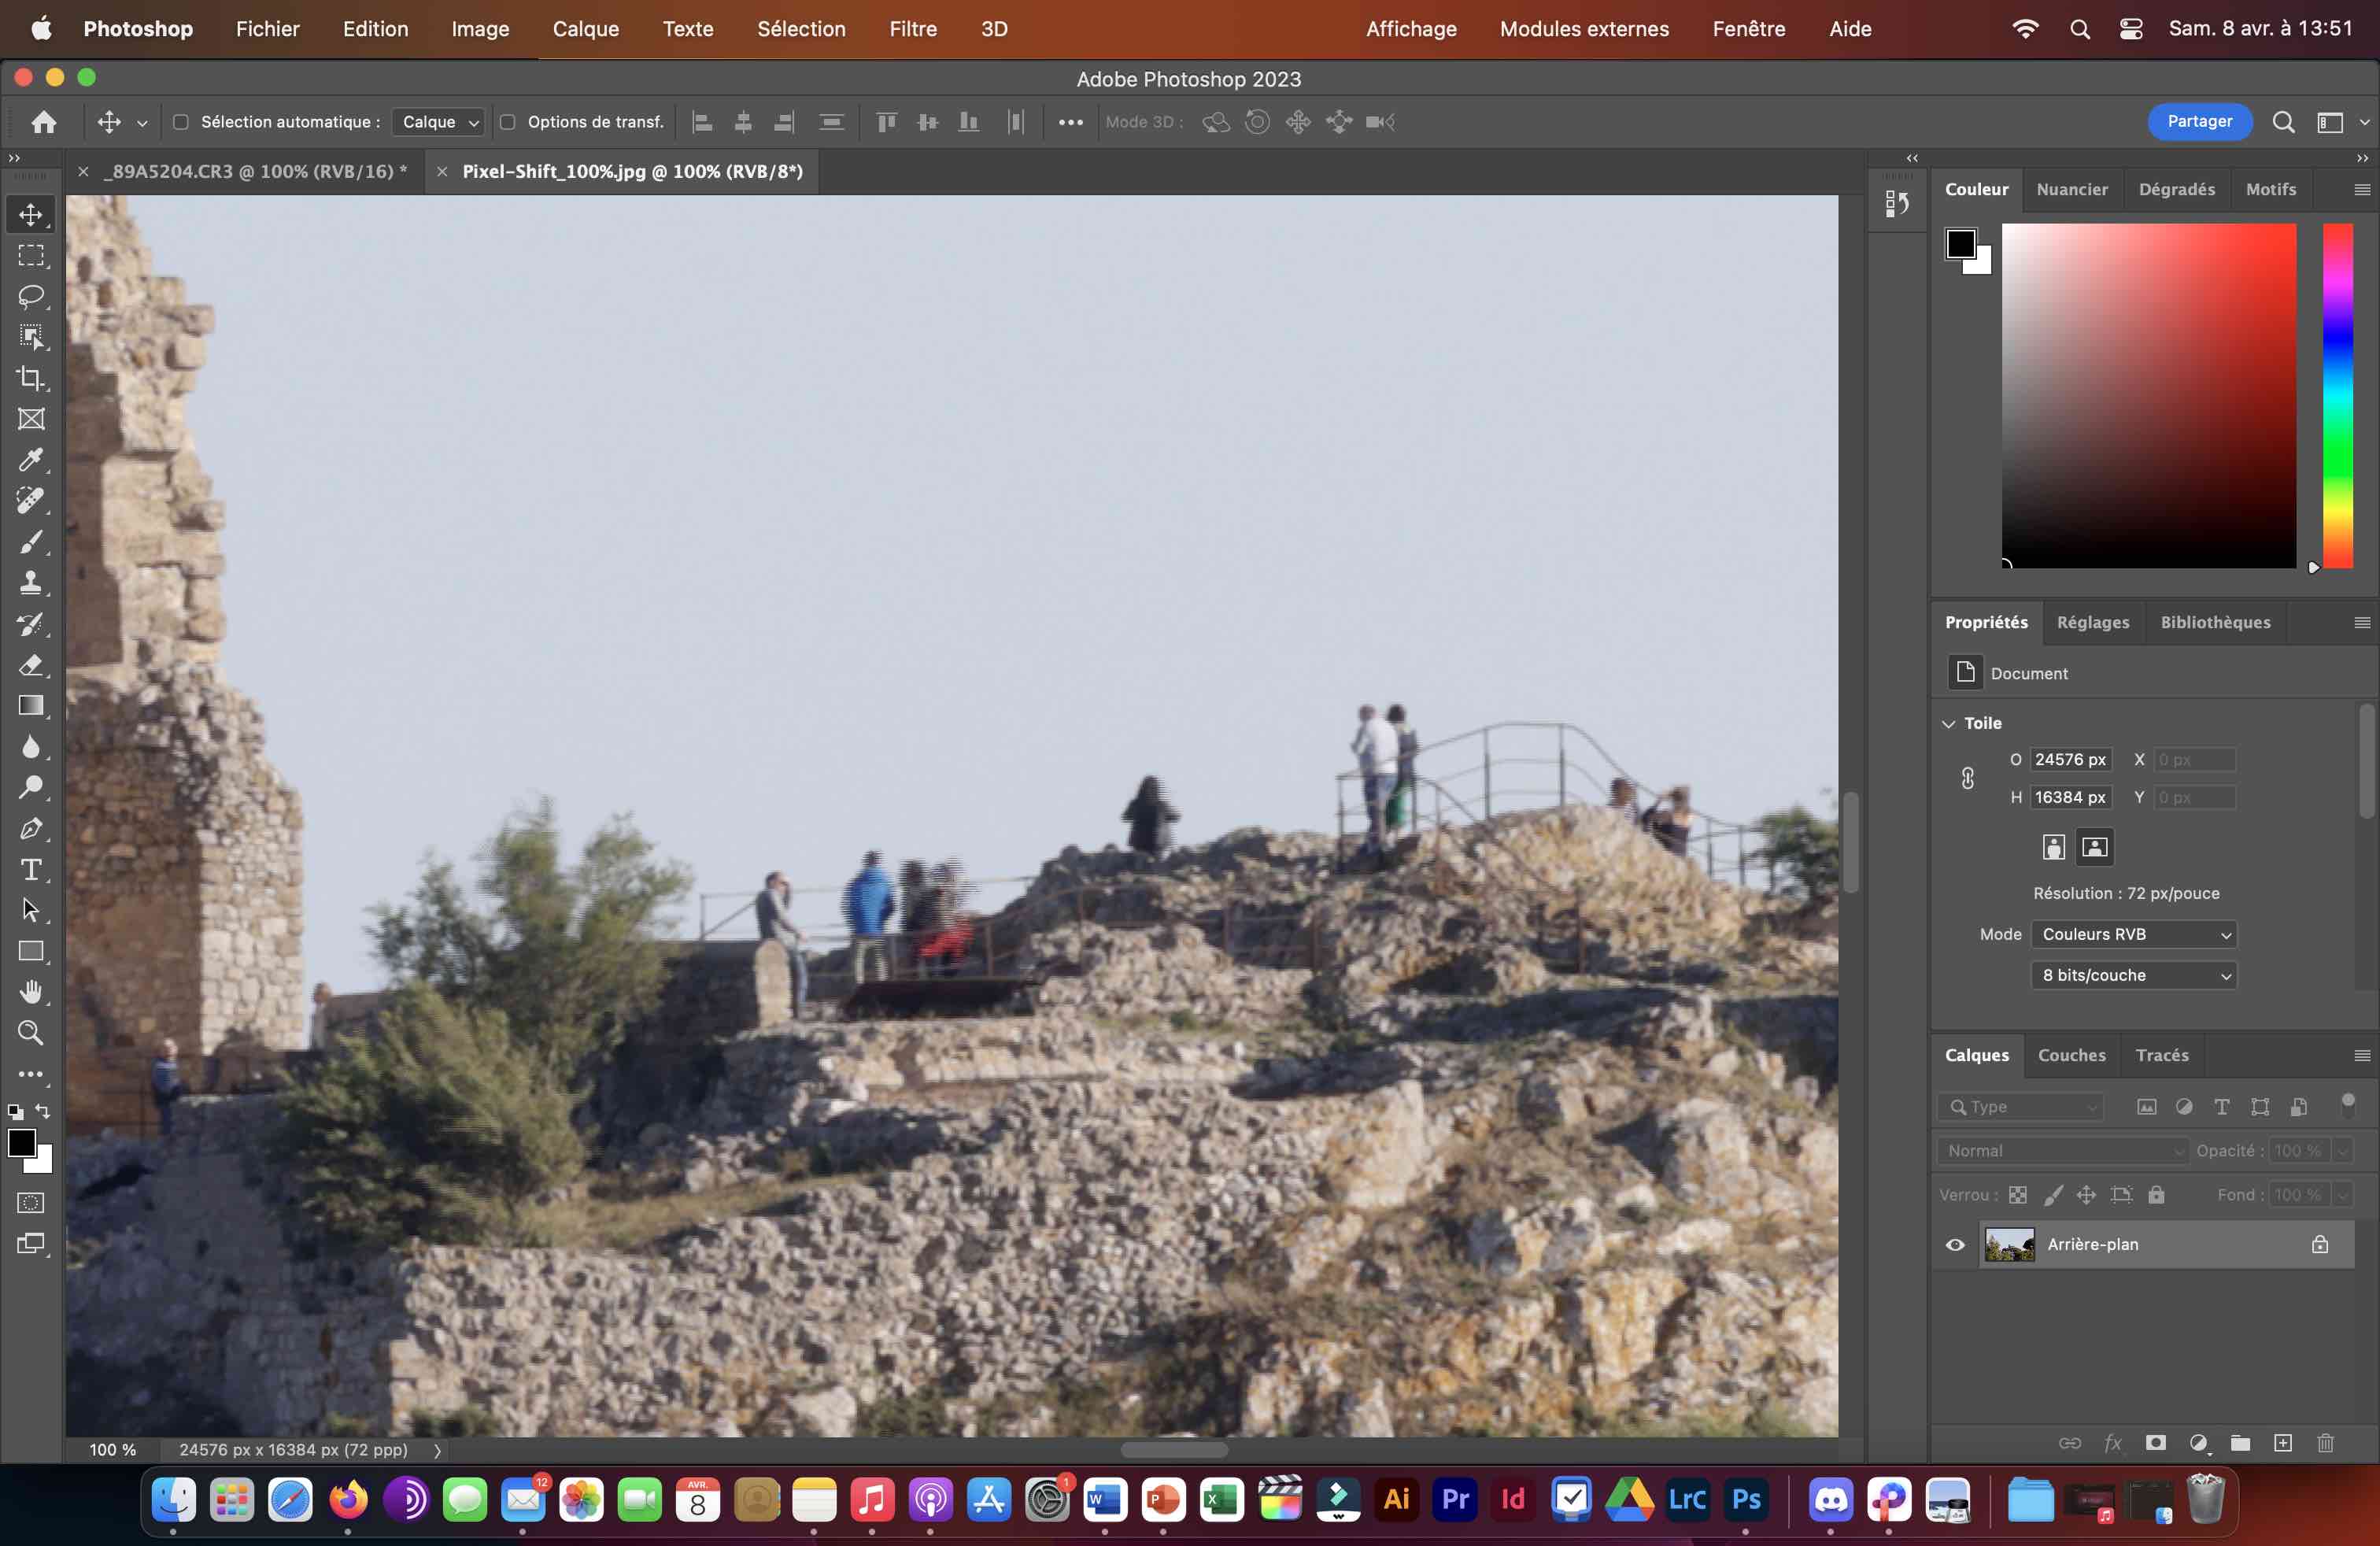
Task: Select the Eyedropper tool
Action: tap(31, 460)
